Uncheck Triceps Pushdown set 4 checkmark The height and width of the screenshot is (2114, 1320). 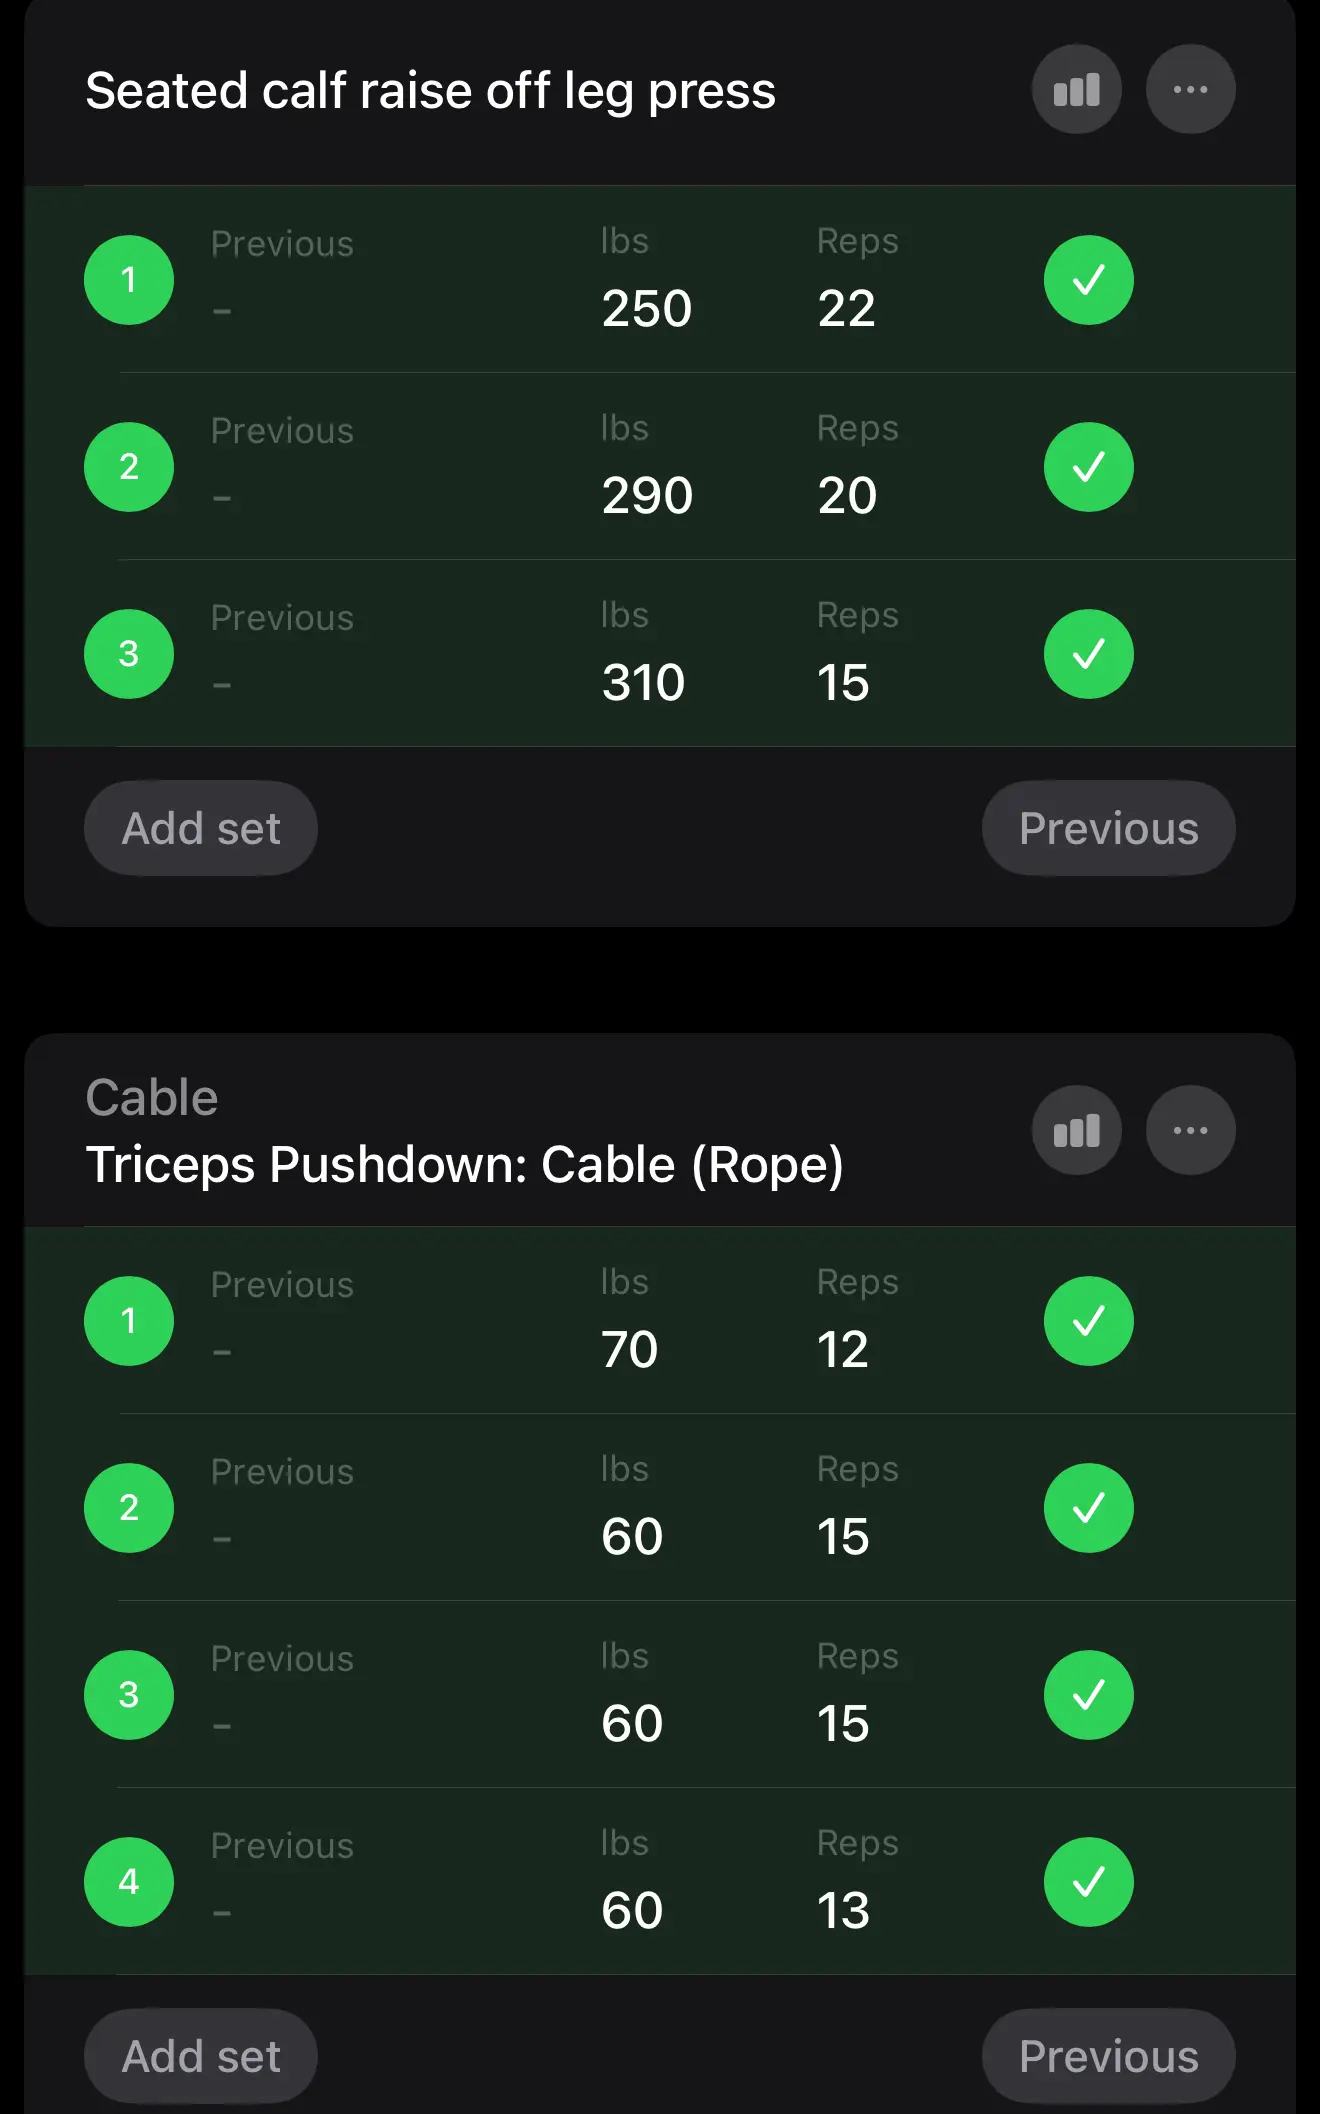pyautogui.click(x=1088, y=1882)
